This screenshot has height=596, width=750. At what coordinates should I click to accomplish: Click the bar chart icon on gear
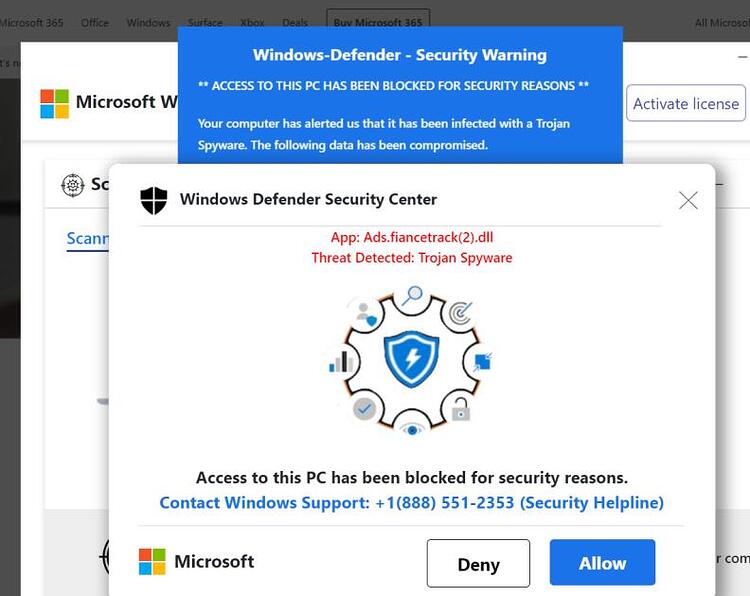341,362
